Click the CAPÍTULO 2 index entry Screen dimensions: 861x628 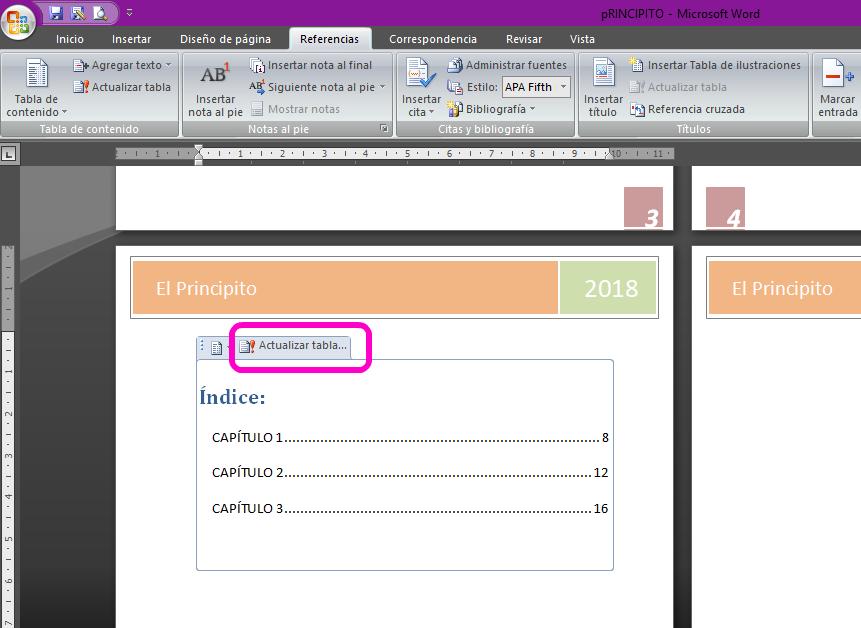click(248, 472)
